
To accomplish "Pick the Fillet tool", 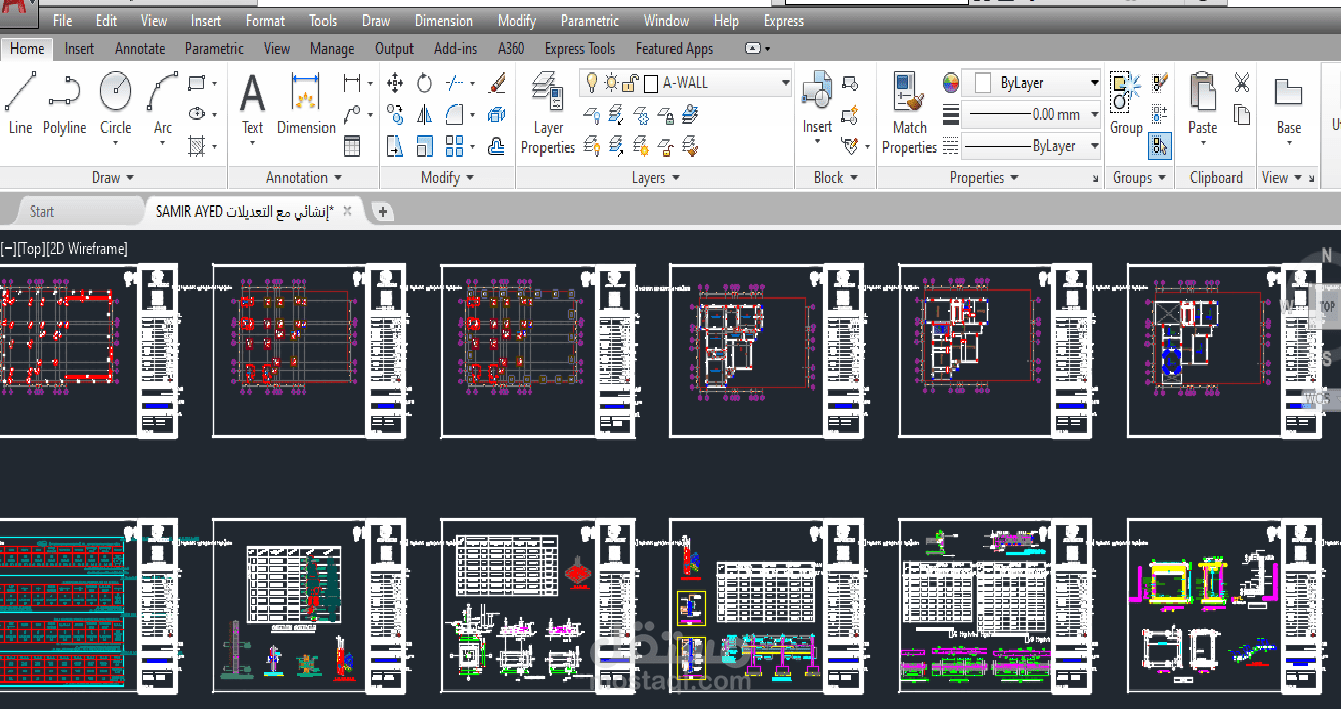I will click(454, 115).
